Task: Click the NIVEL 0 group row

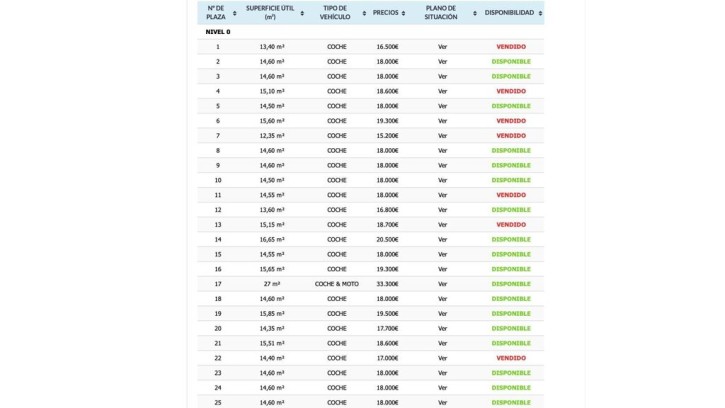Action: click(x=218, y=32)
